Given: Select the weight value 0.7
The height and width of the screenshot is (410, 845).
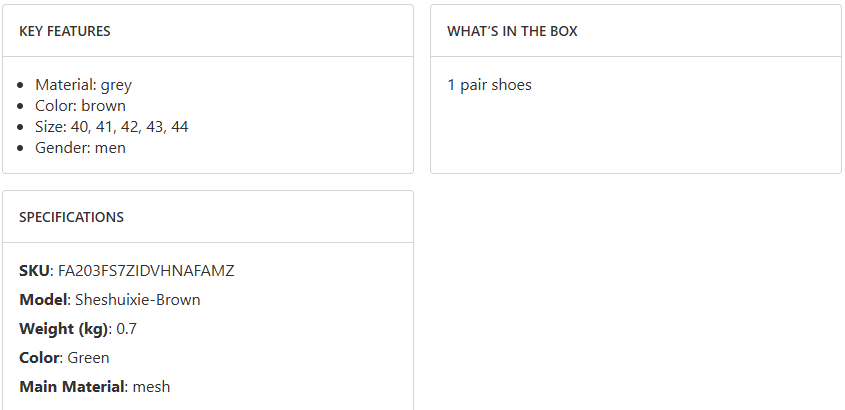Looking at the screenshot, I should pyautogui.click(x=127, y=329).
